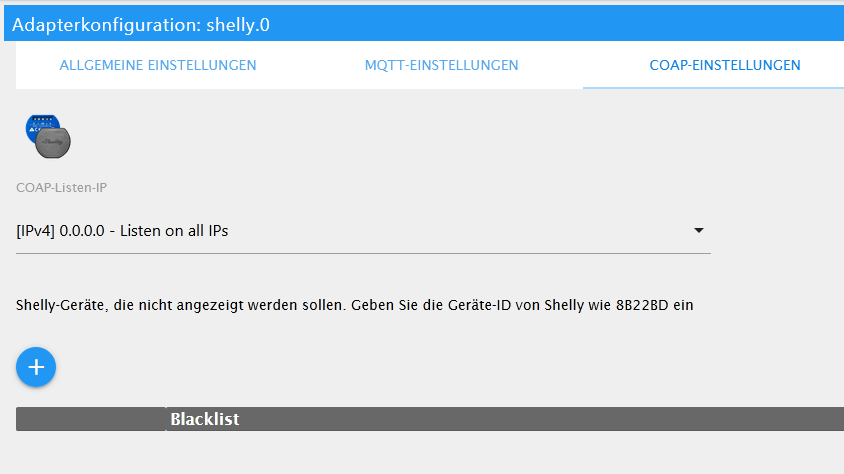Click the Shelly-Geräte blacklist description text
Viewport: 844px width, 474px height.
(x=355, y=305)
